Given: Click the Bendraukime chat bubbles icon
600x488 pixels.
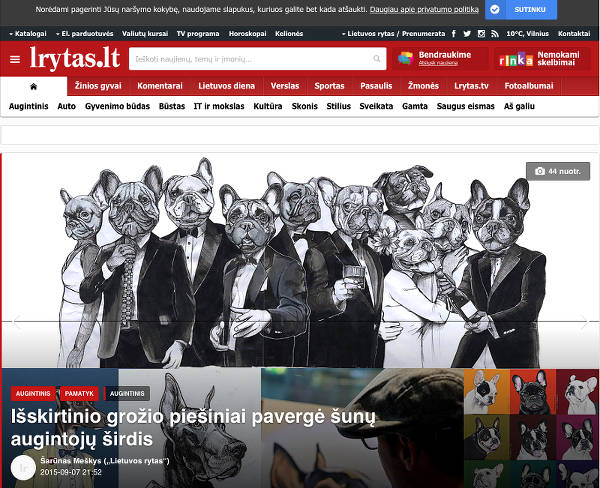Looking at the screenshot, I should [405, 58].
